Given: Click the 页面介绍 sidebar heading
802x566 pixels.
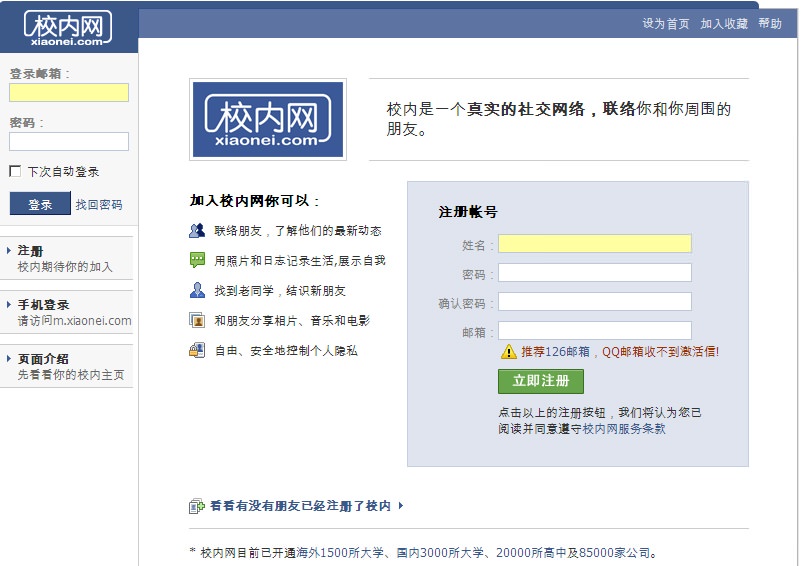Looking at the screenshot, I should 43,358.
